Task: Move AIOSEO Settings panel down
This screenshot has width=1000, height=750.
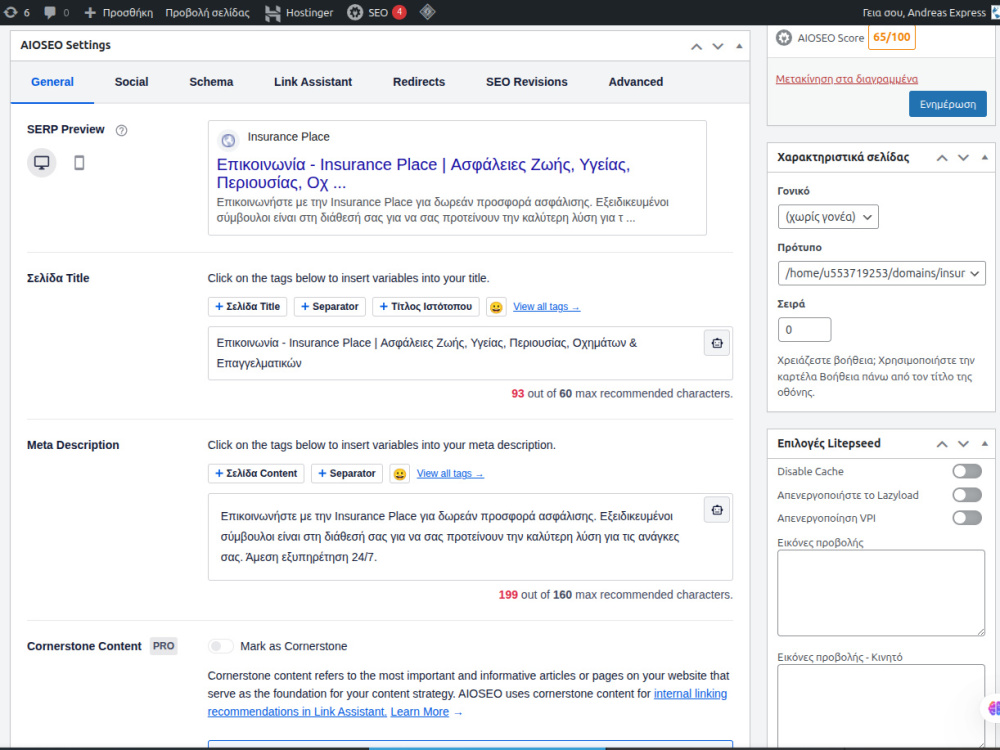Action: [717, 47]
